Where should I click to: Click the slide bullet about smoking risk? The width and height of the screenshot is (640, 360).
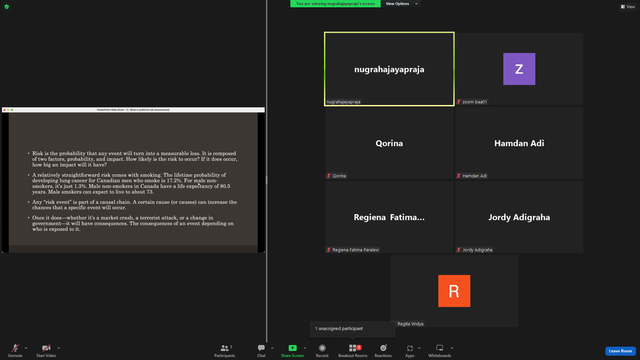(x=131, y=183)
